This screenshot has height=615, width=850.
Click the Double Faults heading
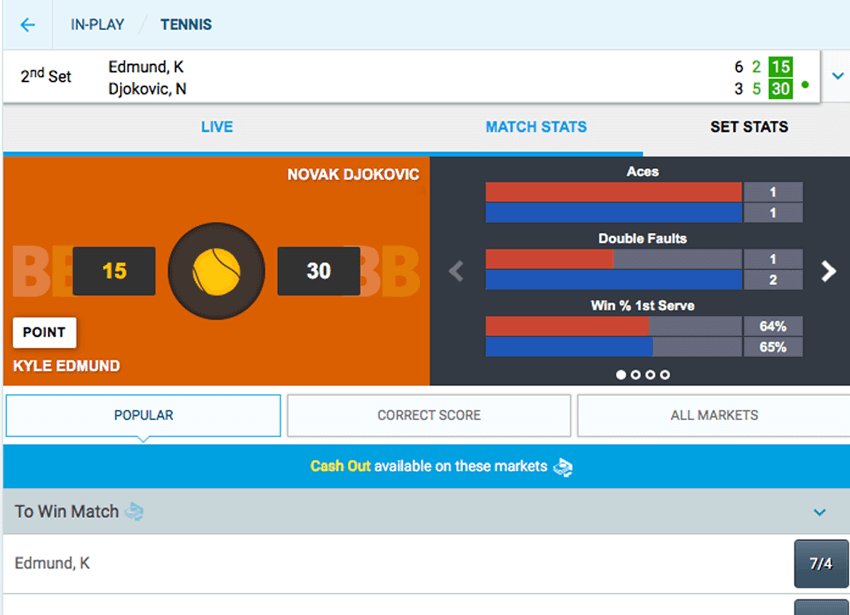643,239
